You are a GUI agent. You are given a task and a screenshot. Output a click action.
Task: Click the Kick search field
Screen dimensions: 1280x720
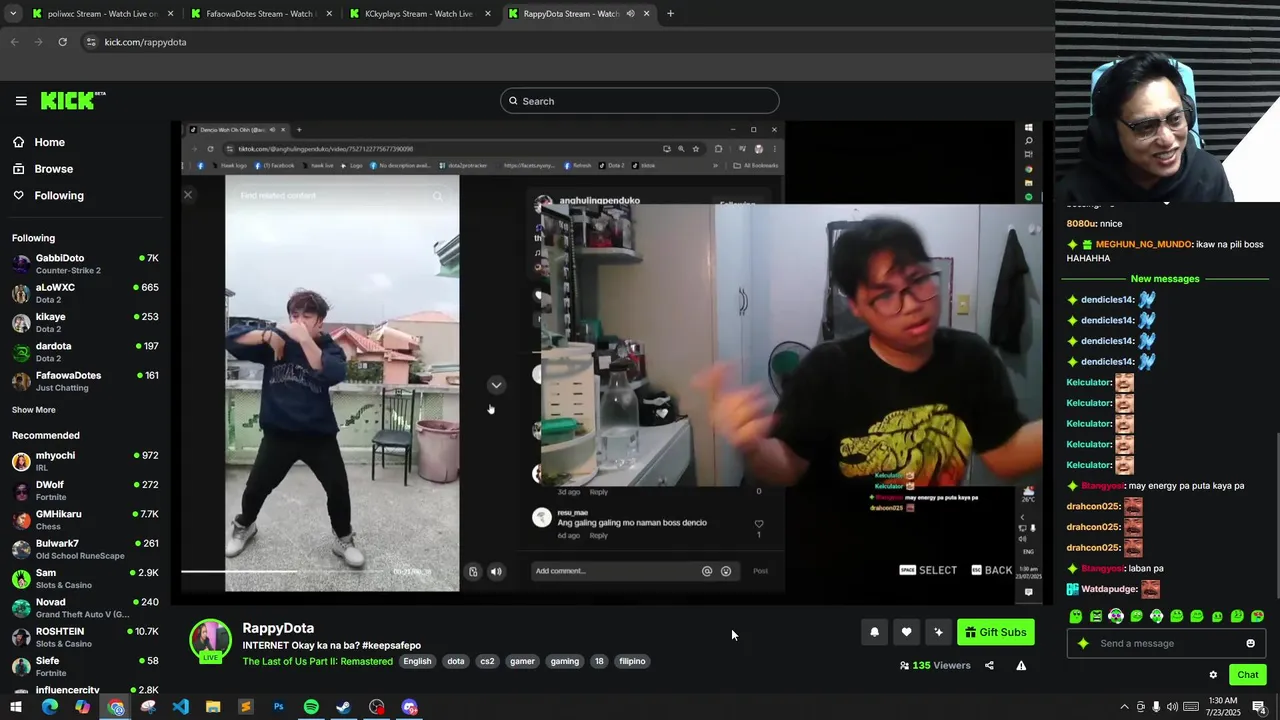click(x=639, y=101)
